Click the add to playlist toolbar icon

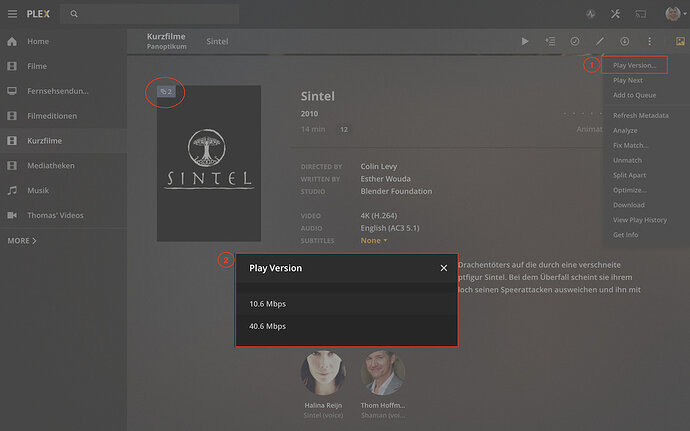550,41
